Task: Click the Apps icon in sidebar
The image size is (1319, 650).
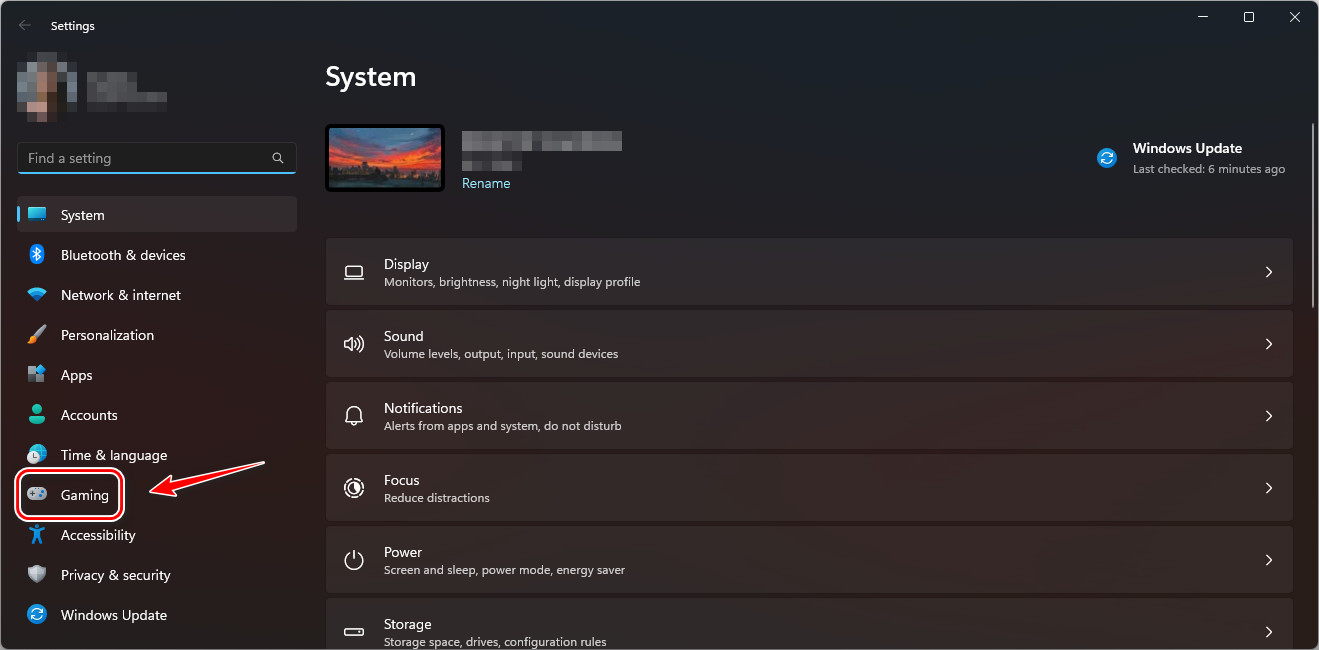Action: click(x=37, y=375)
